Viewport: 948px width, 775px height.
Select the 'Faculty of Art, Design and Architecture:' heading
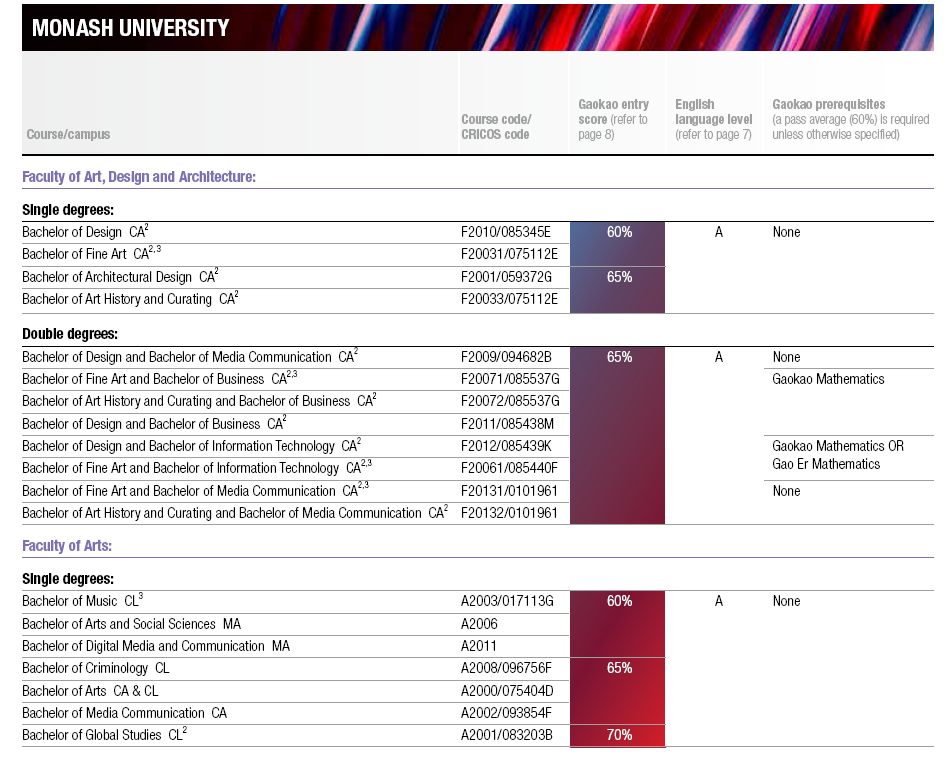(139, 177)
